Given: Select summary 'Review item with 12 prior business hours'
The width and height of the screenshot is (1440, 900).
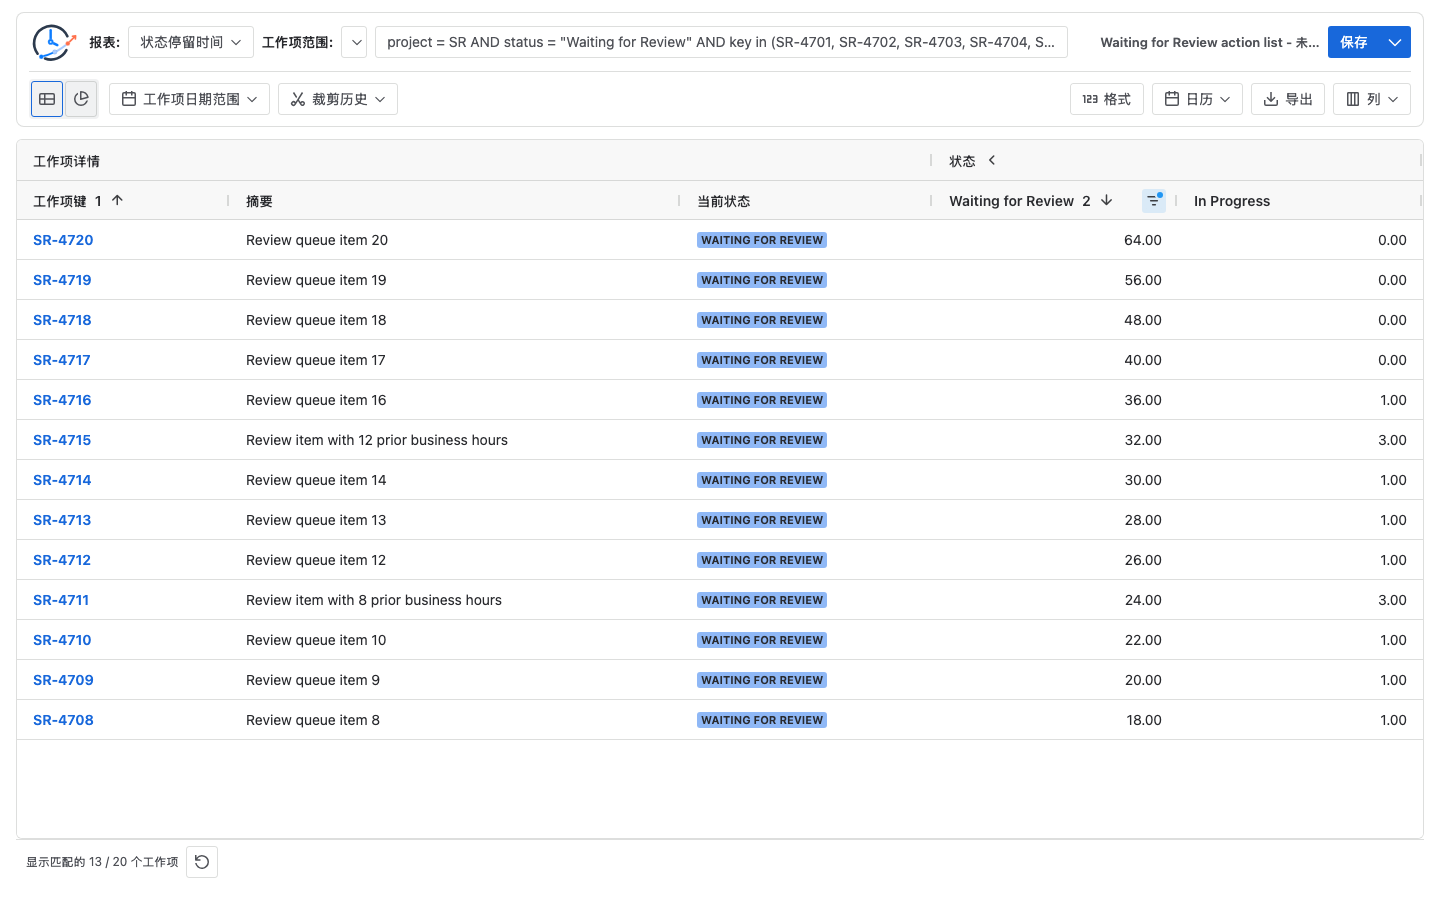Looking at the screenshot, I should pyautogui.click(x=377, y=440).
